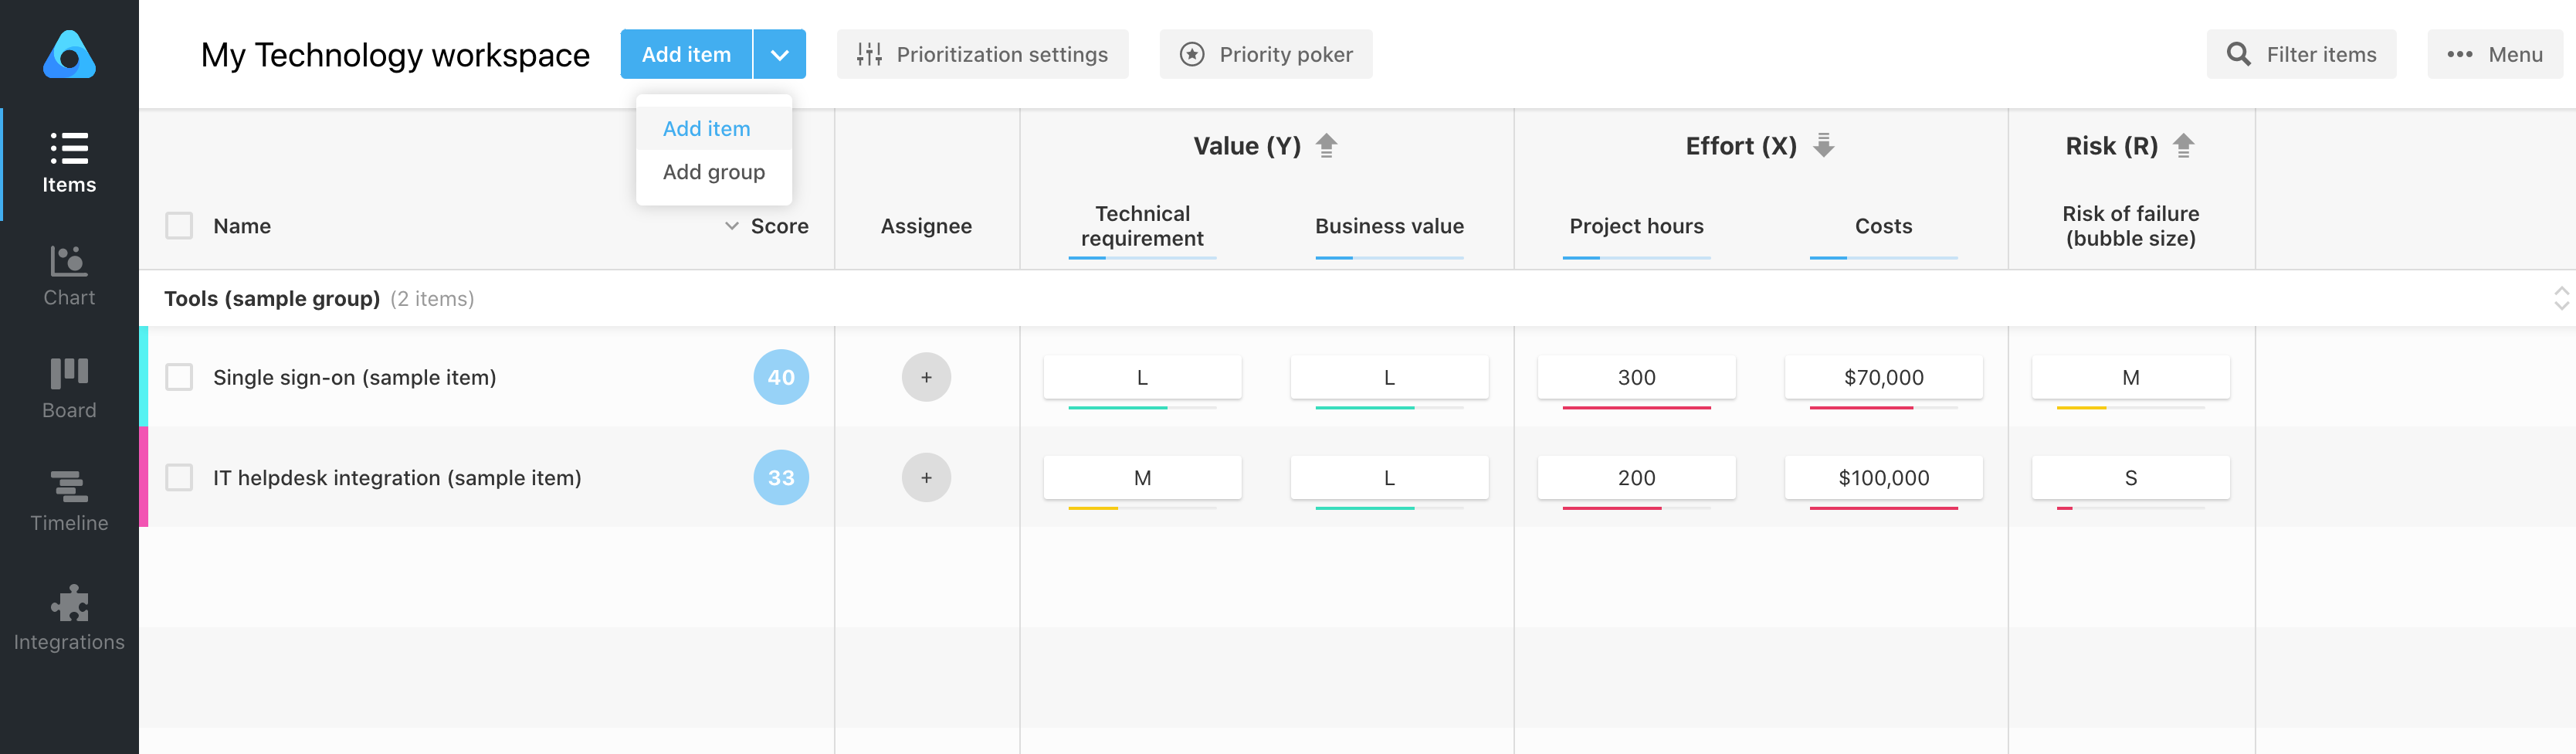Viewport: 2576px width, 754px height.
Task: Check the Single sign-on item checkbox
Action: pos(180,377)
